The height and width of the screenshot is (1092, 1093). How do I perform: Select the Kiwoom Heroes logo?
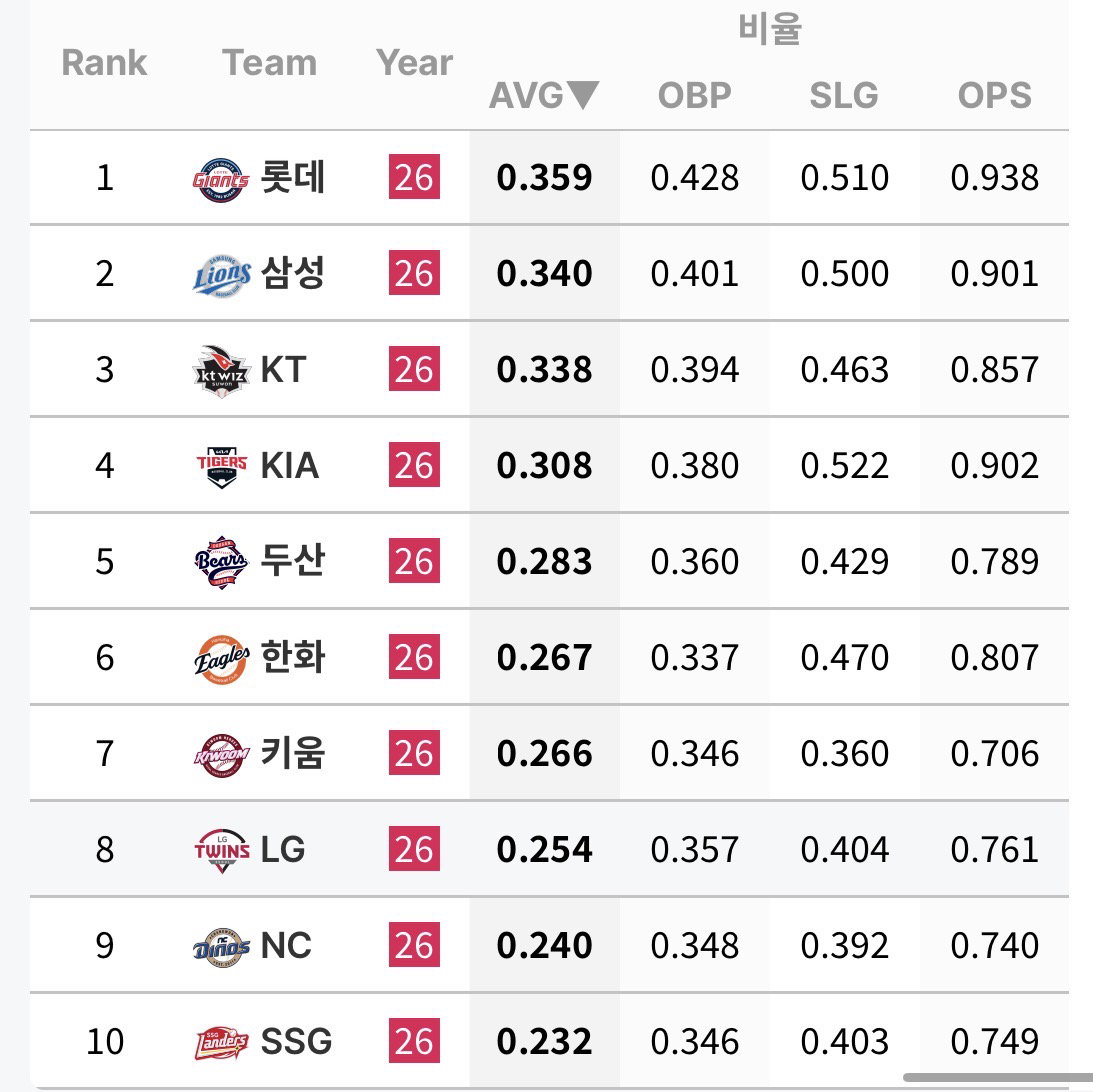221,755
